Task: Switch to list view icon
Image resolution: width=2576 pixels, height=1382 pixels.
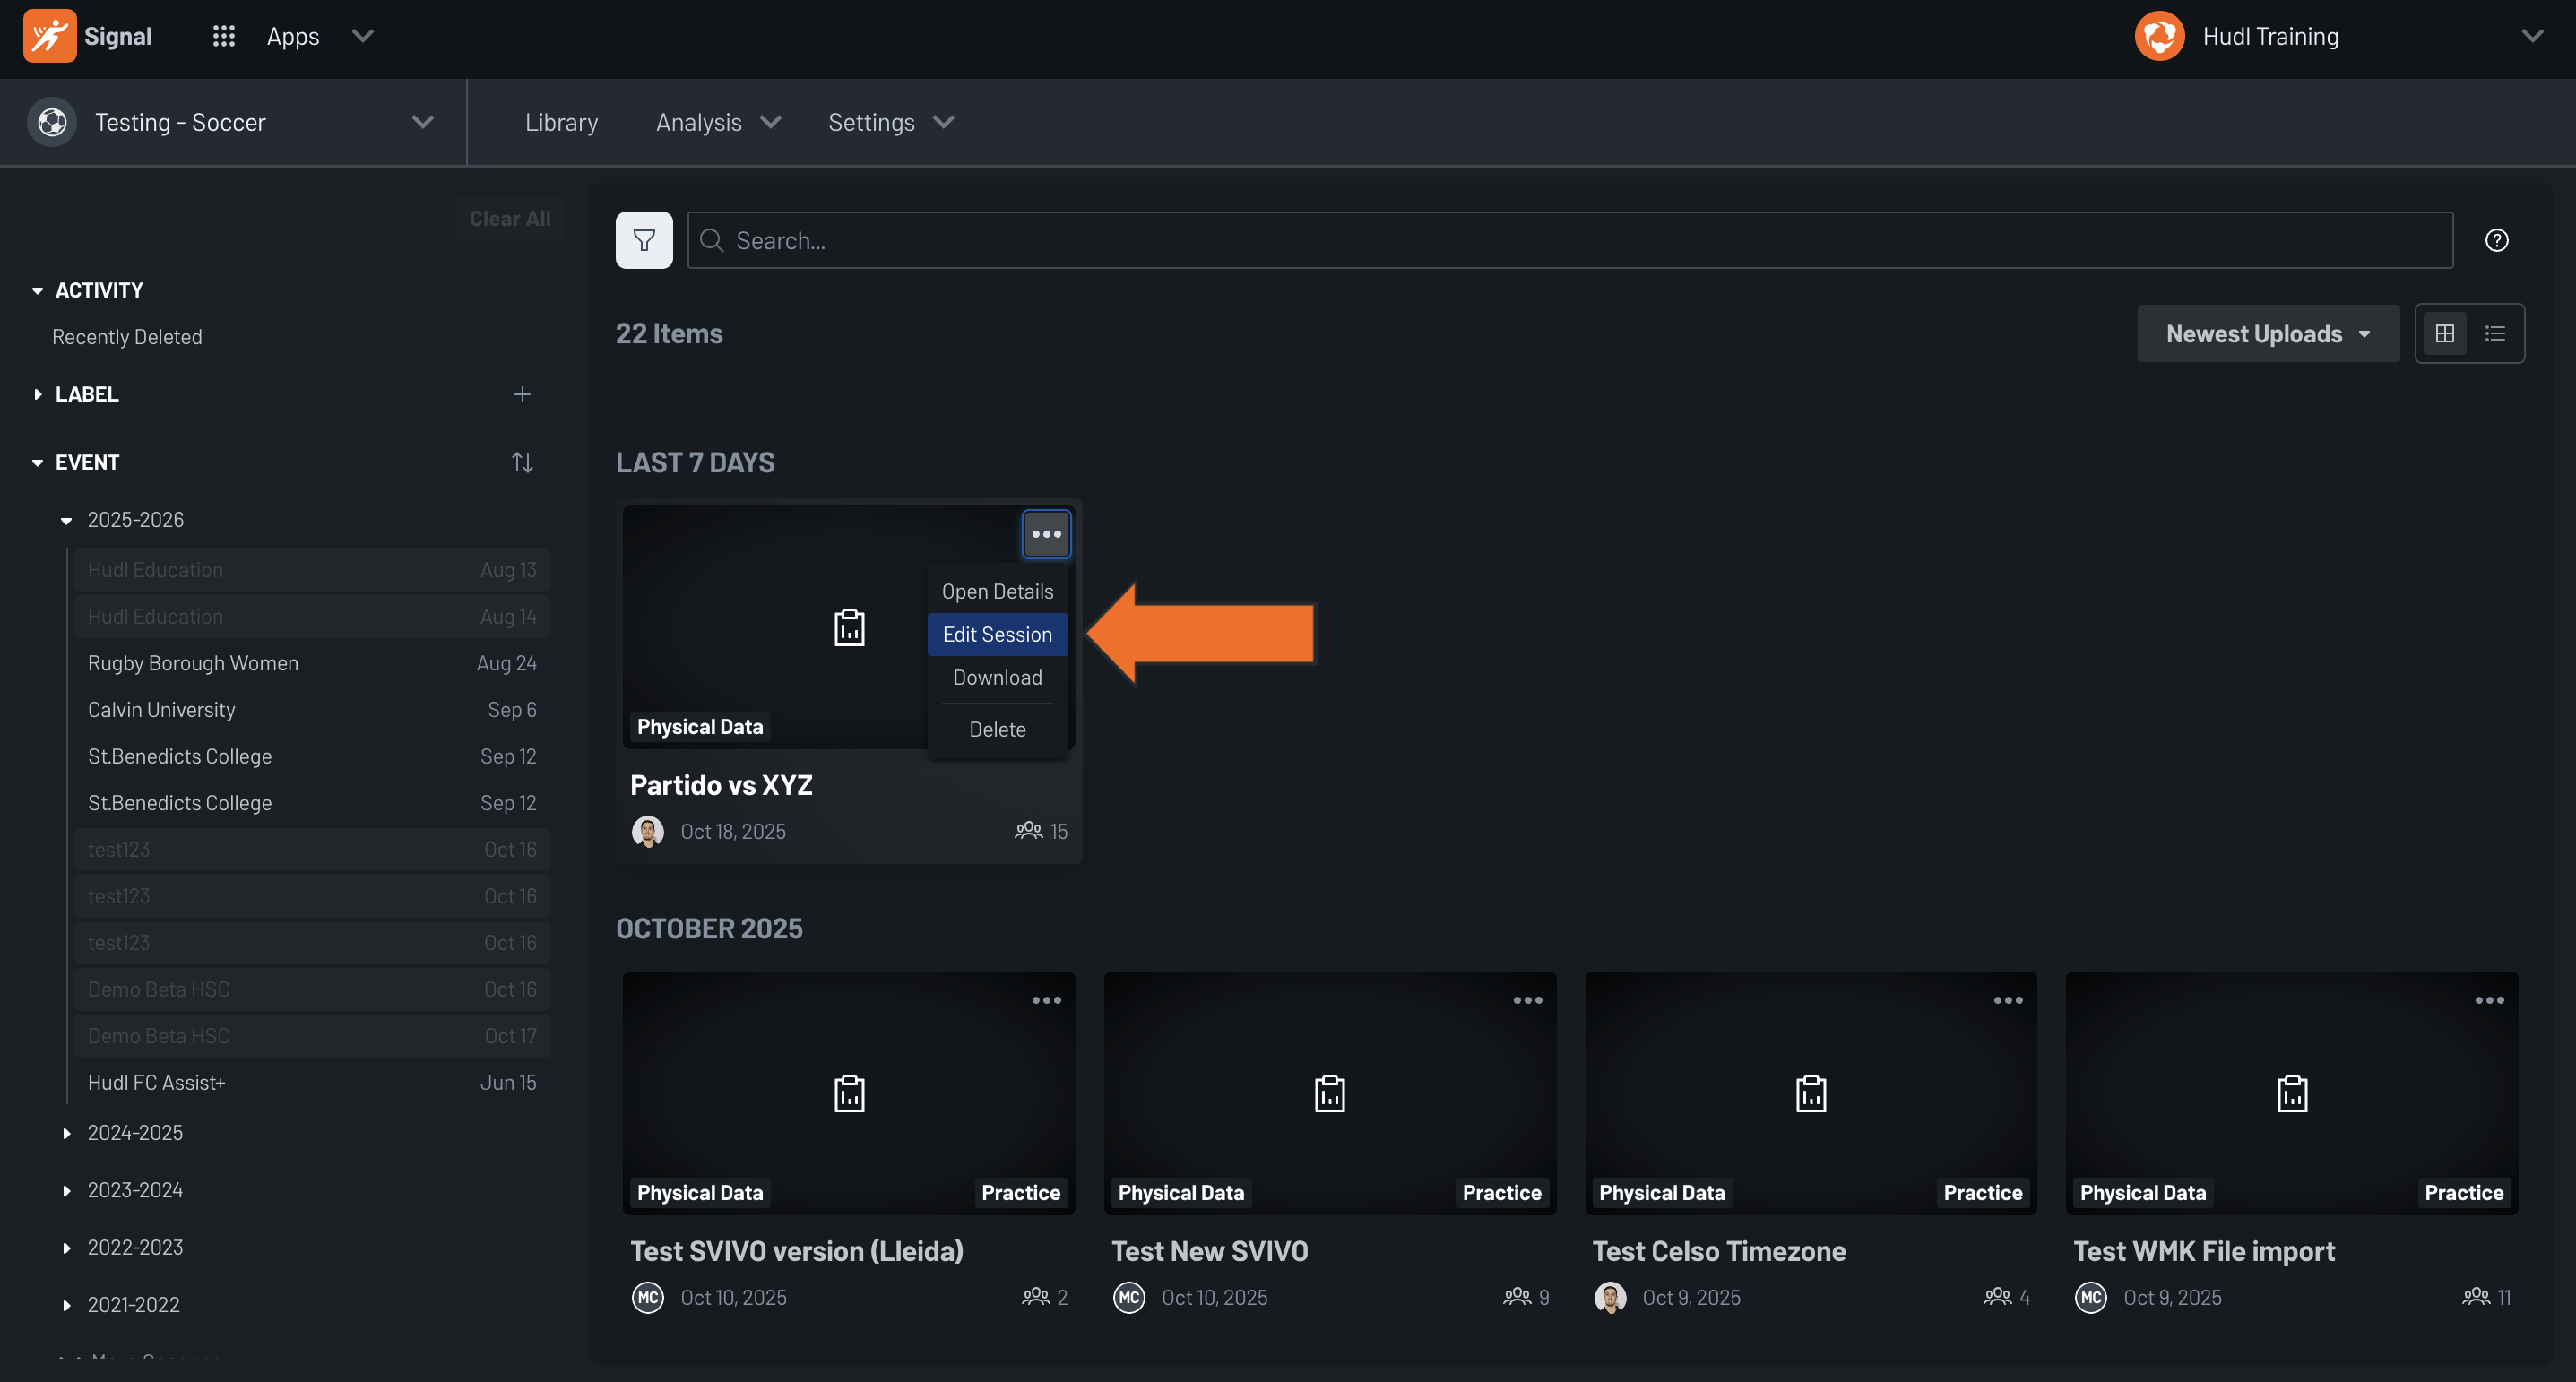Action: (2495, 333)
